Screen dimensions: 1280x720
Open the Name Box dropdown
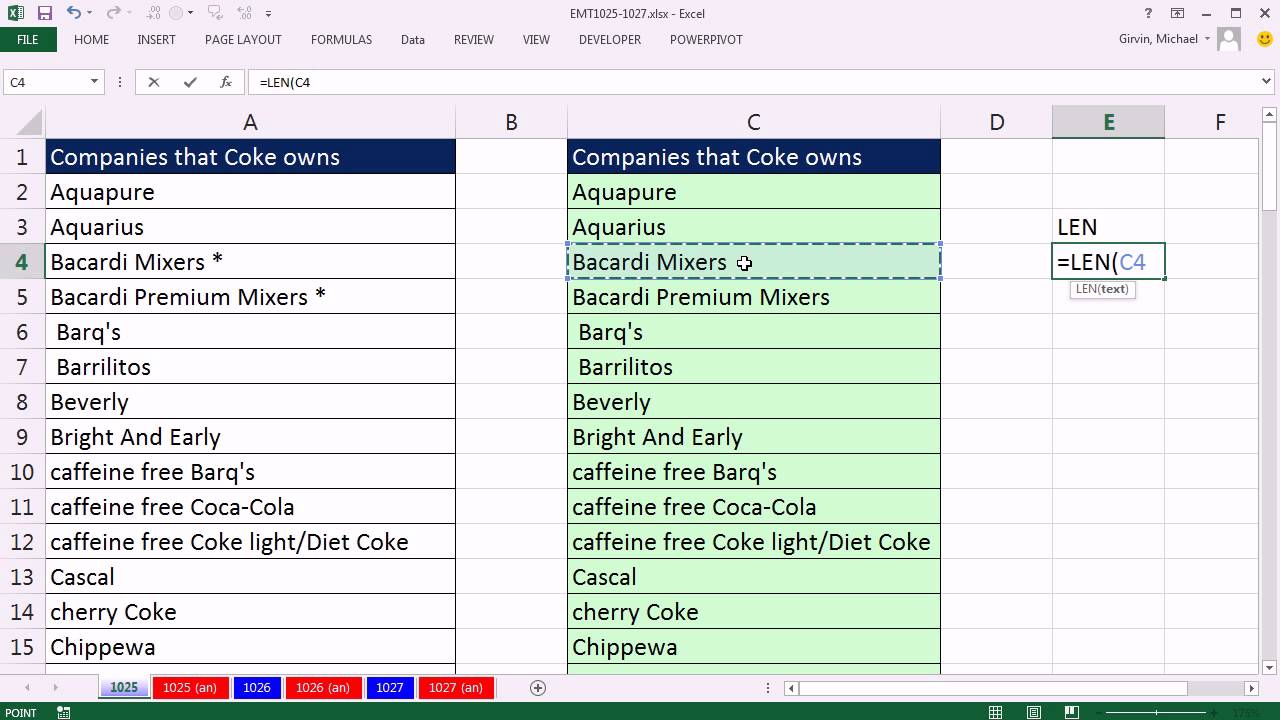click(95, 82)
